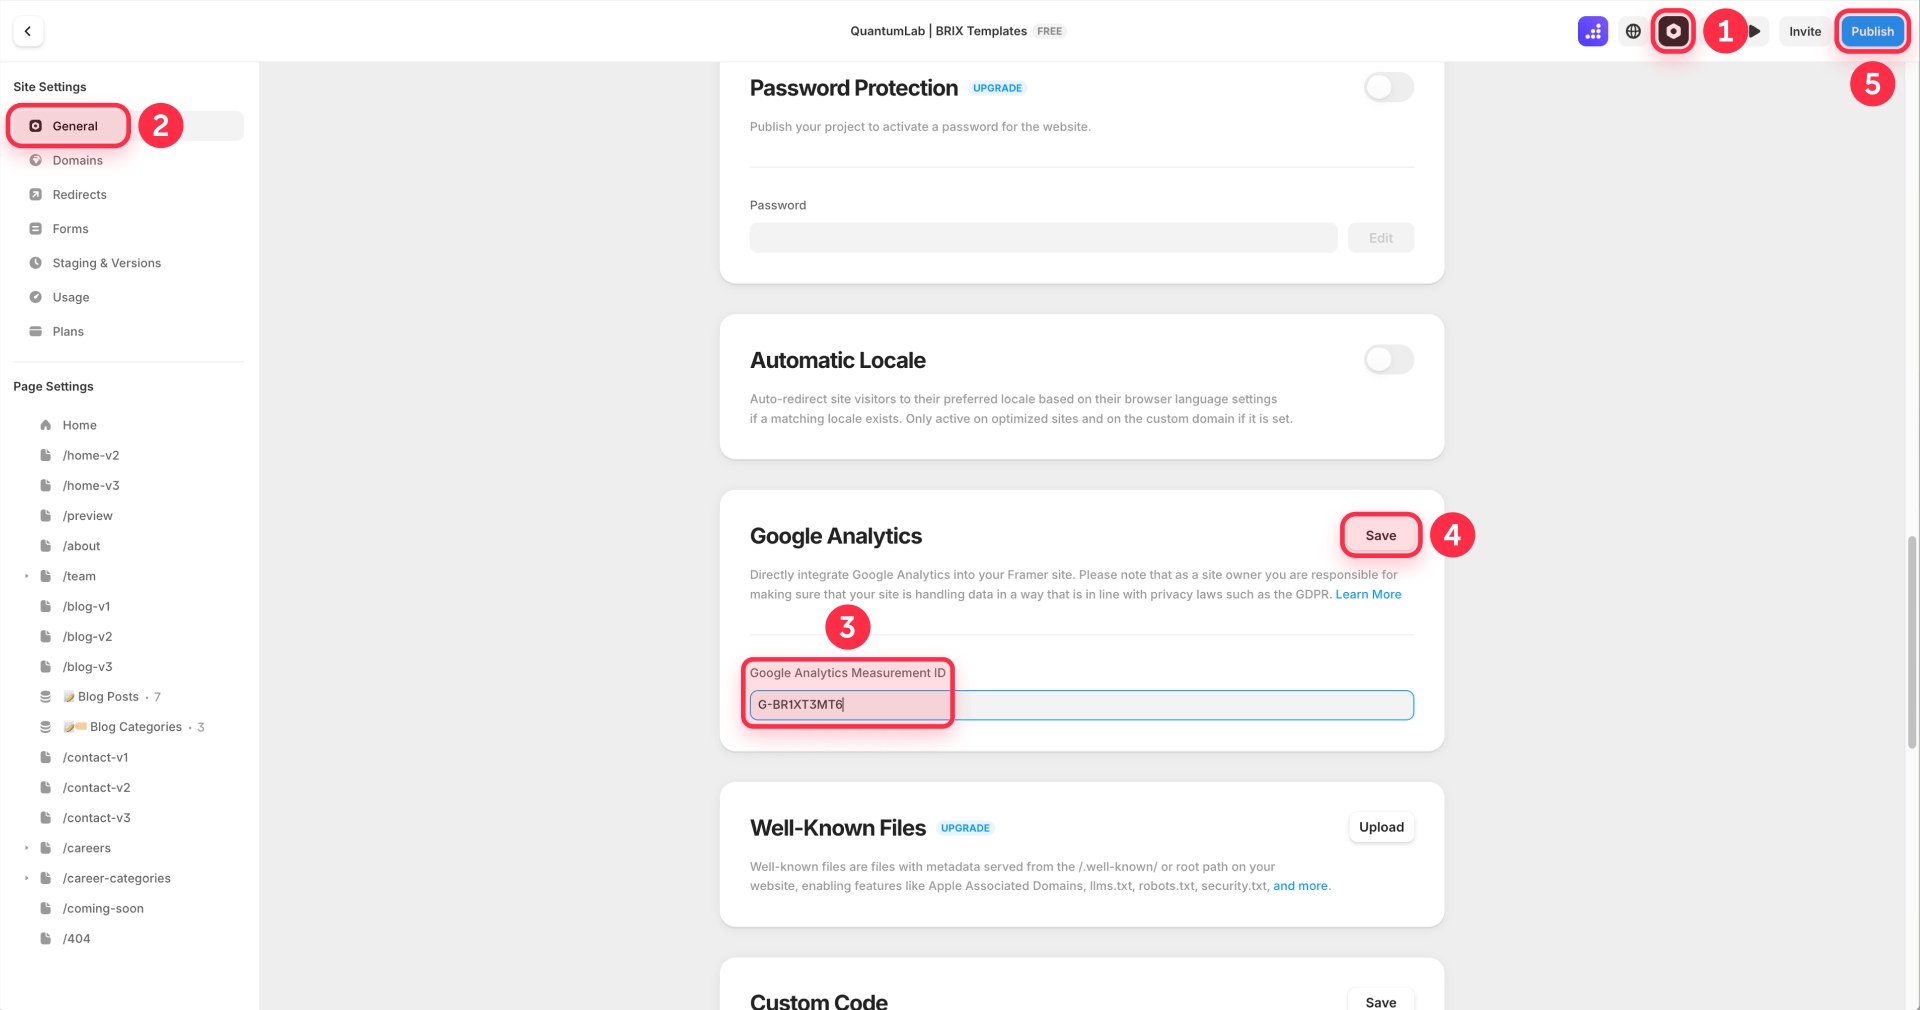Click the Usage gauge icon in sidebar
The height and width of the screenshot is (1010, 1920).
[35, 296]
